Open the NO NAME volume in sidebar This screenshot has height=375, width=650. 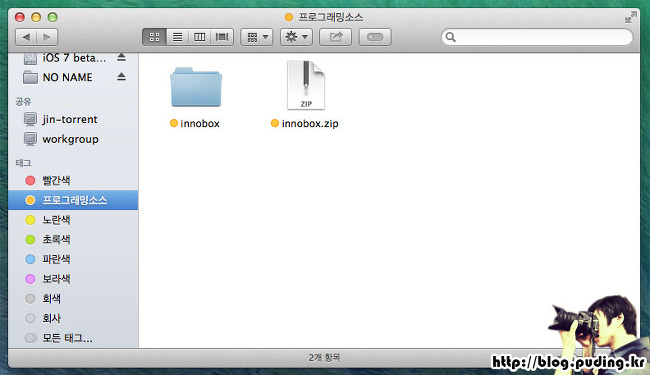(73, 77)
